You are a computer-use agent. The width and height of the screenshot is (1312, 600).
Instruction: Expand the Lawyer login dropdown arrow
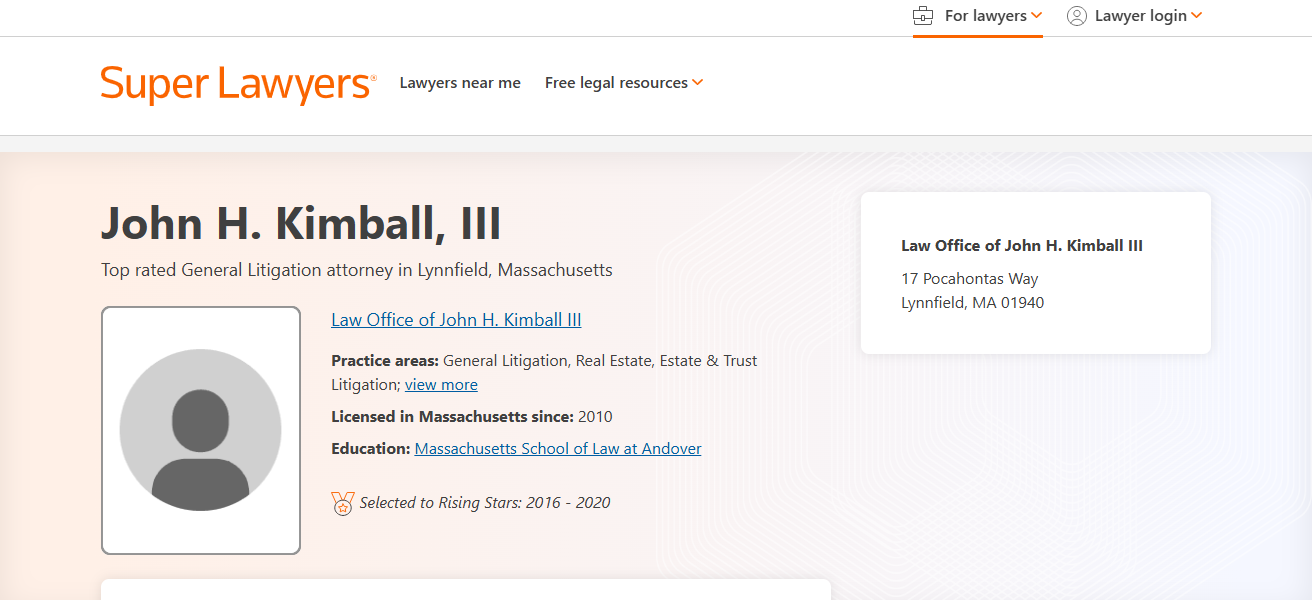[x=1197, y=16]
